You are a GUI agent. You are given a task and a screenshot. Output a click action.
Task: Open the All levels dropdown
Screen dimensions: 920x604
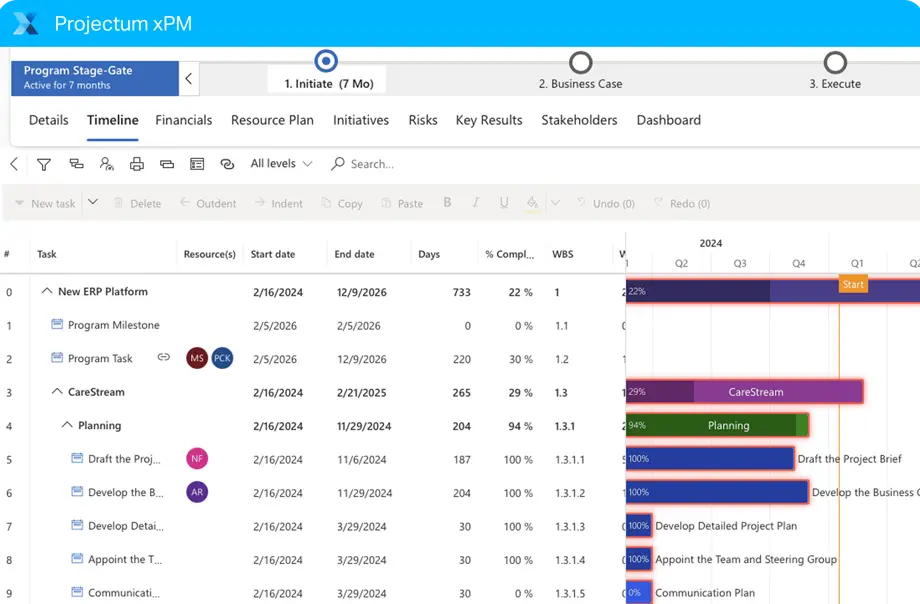[x=281, y=164]
